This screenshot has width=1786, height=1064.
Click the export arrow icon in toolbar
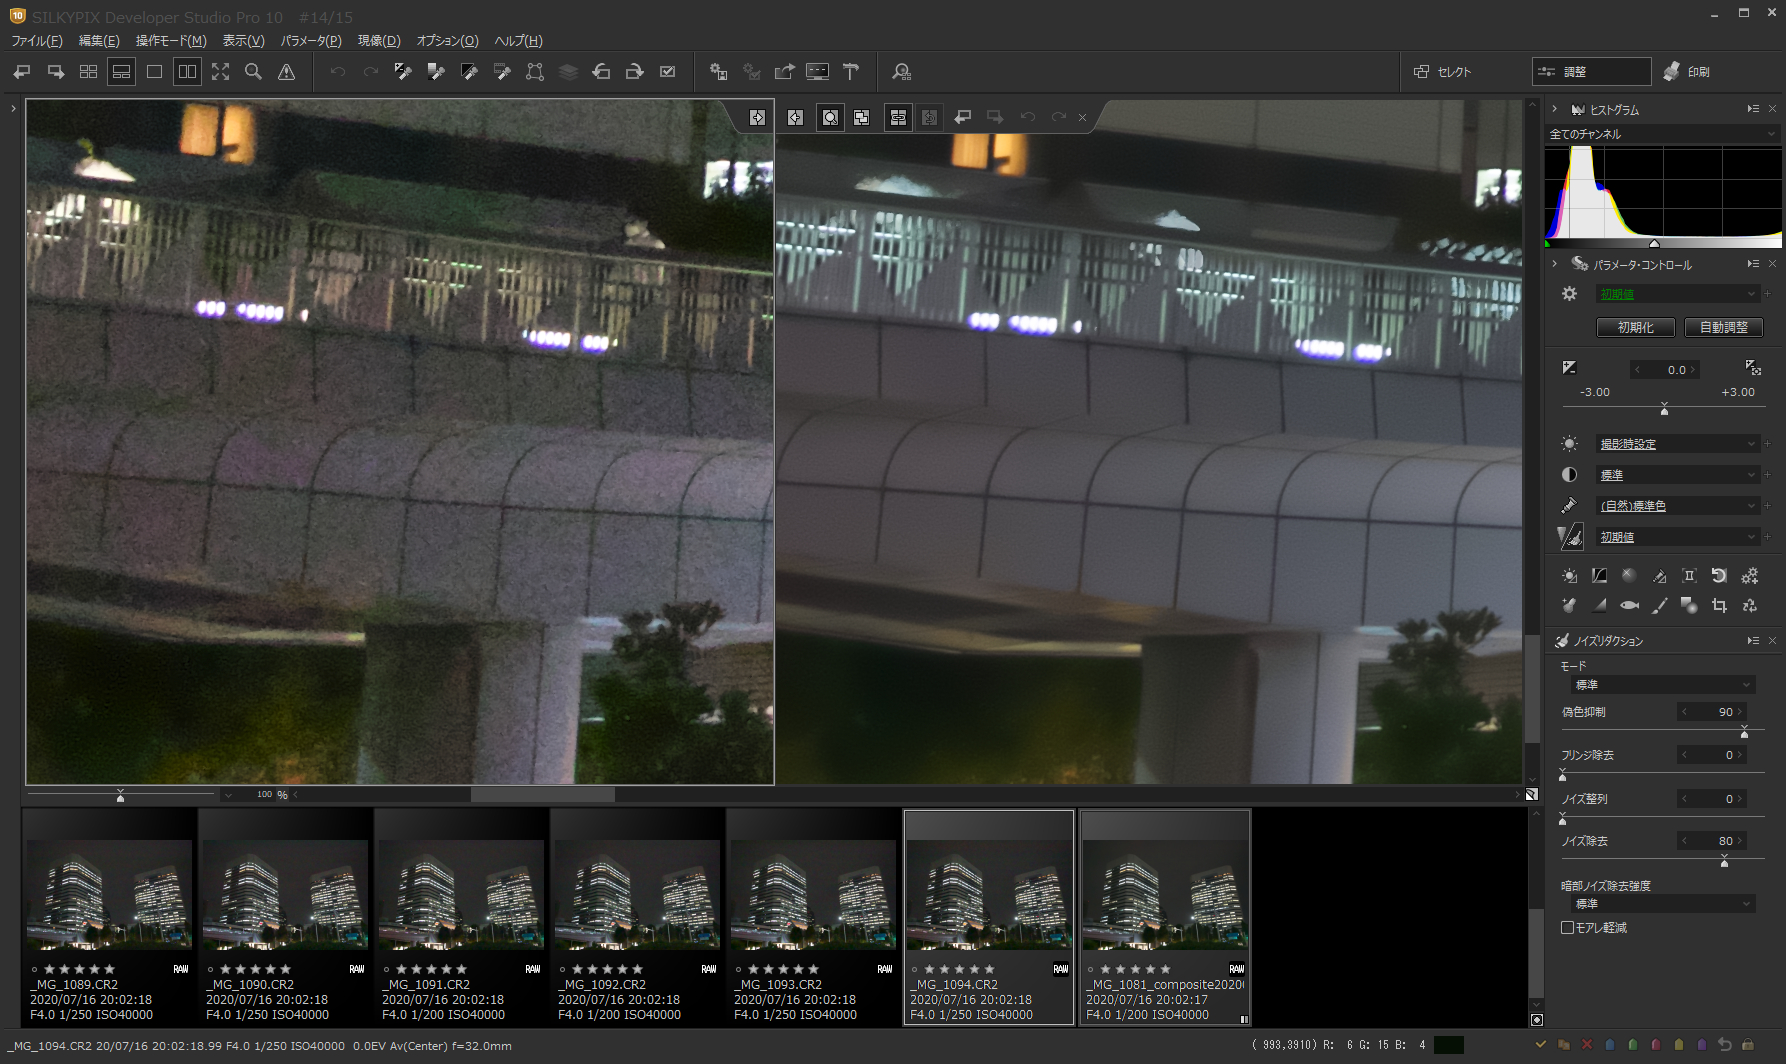pyautogui.click(x=784, y=72)
